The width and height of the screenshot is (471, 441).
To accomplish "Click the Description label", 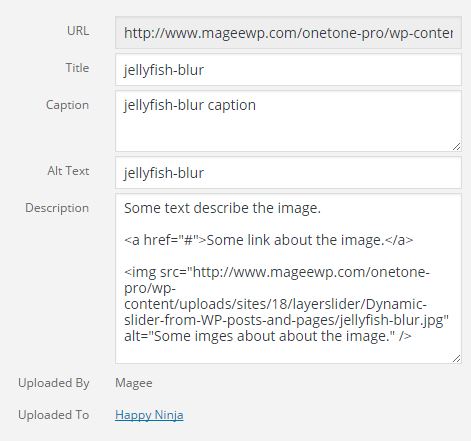I will pos(57,208).
